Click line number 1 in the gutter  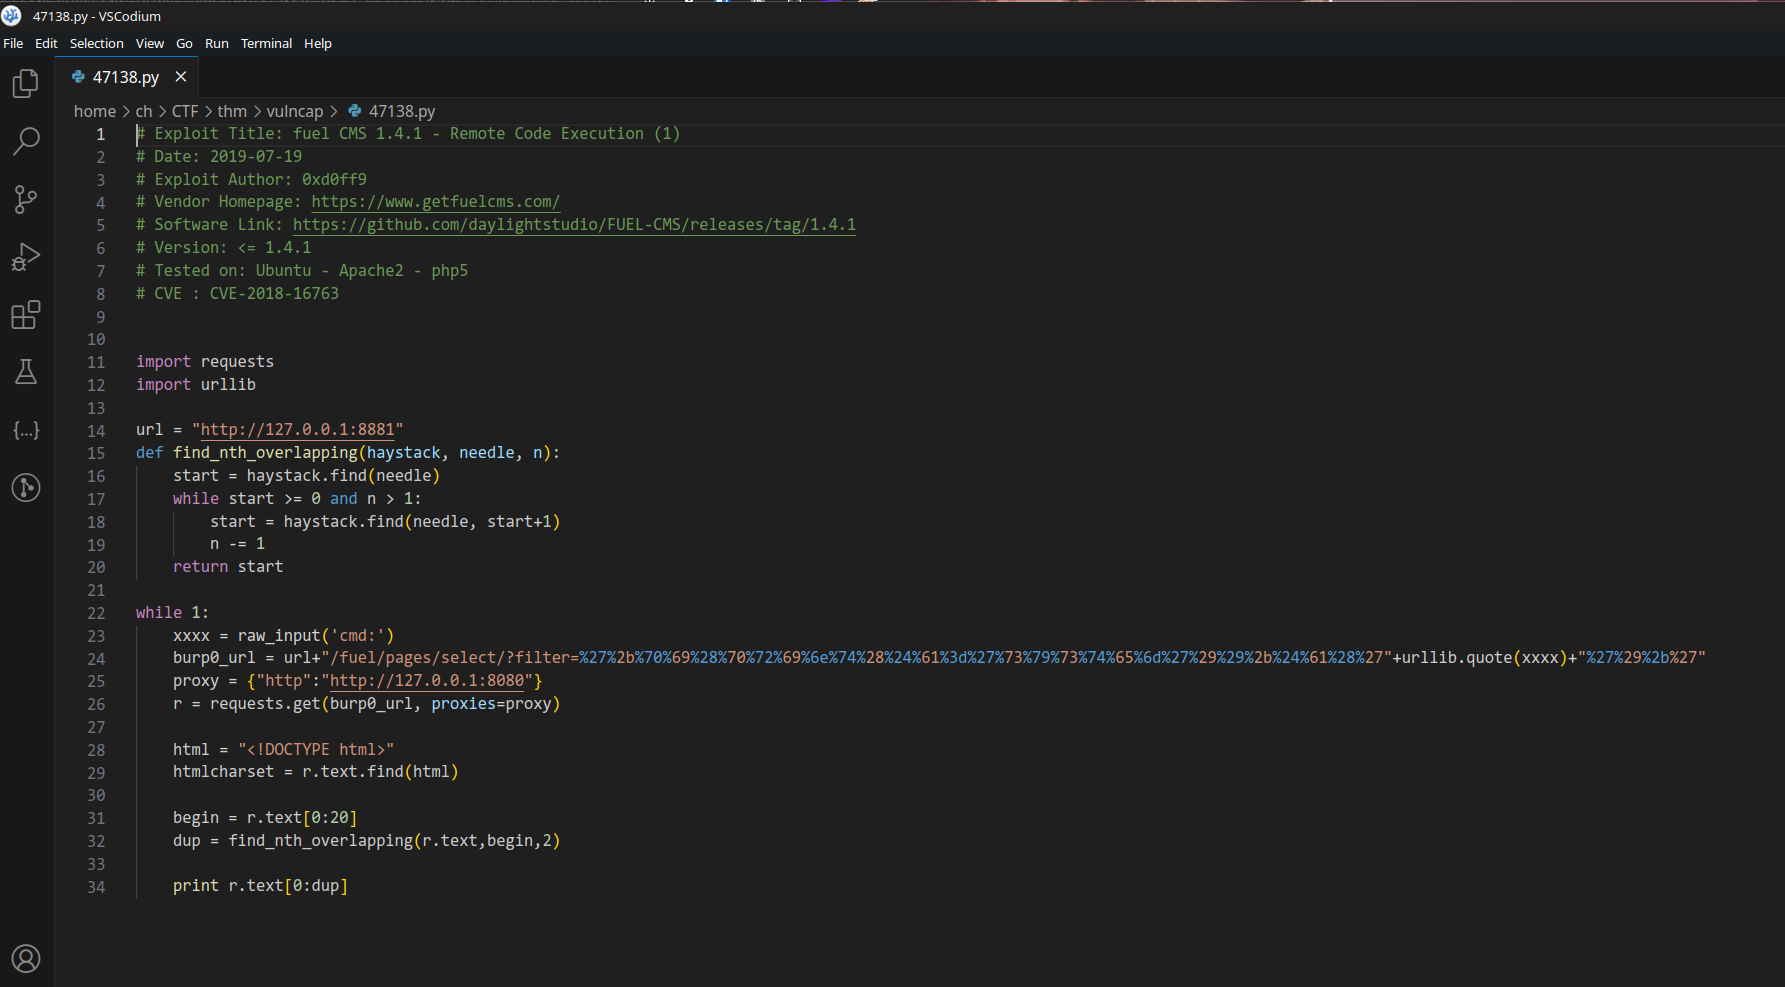[x=100, y=134]
